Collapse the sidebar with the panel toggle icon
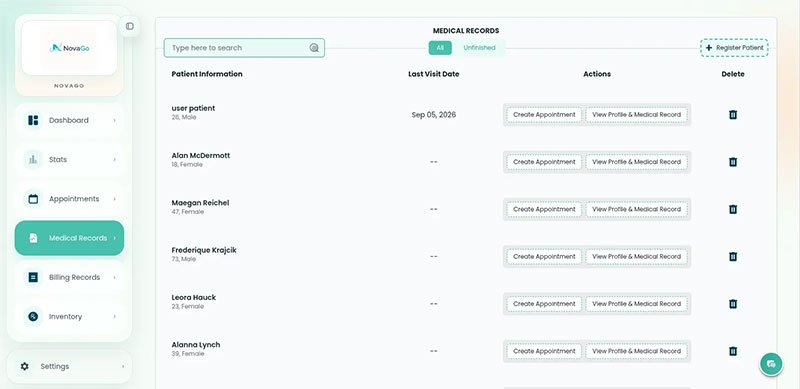This screenshot has height=389, width=800. [130, 26]
